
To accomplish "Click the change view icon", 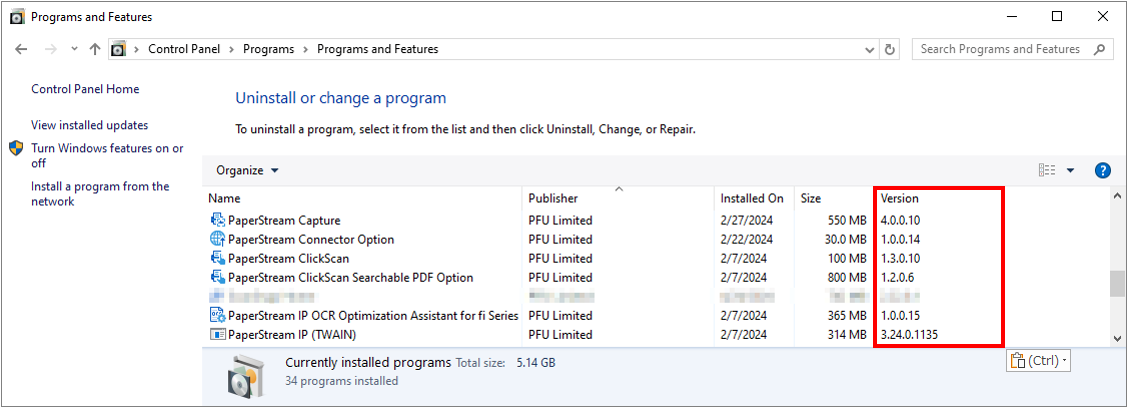I will tap(1047, 171).
